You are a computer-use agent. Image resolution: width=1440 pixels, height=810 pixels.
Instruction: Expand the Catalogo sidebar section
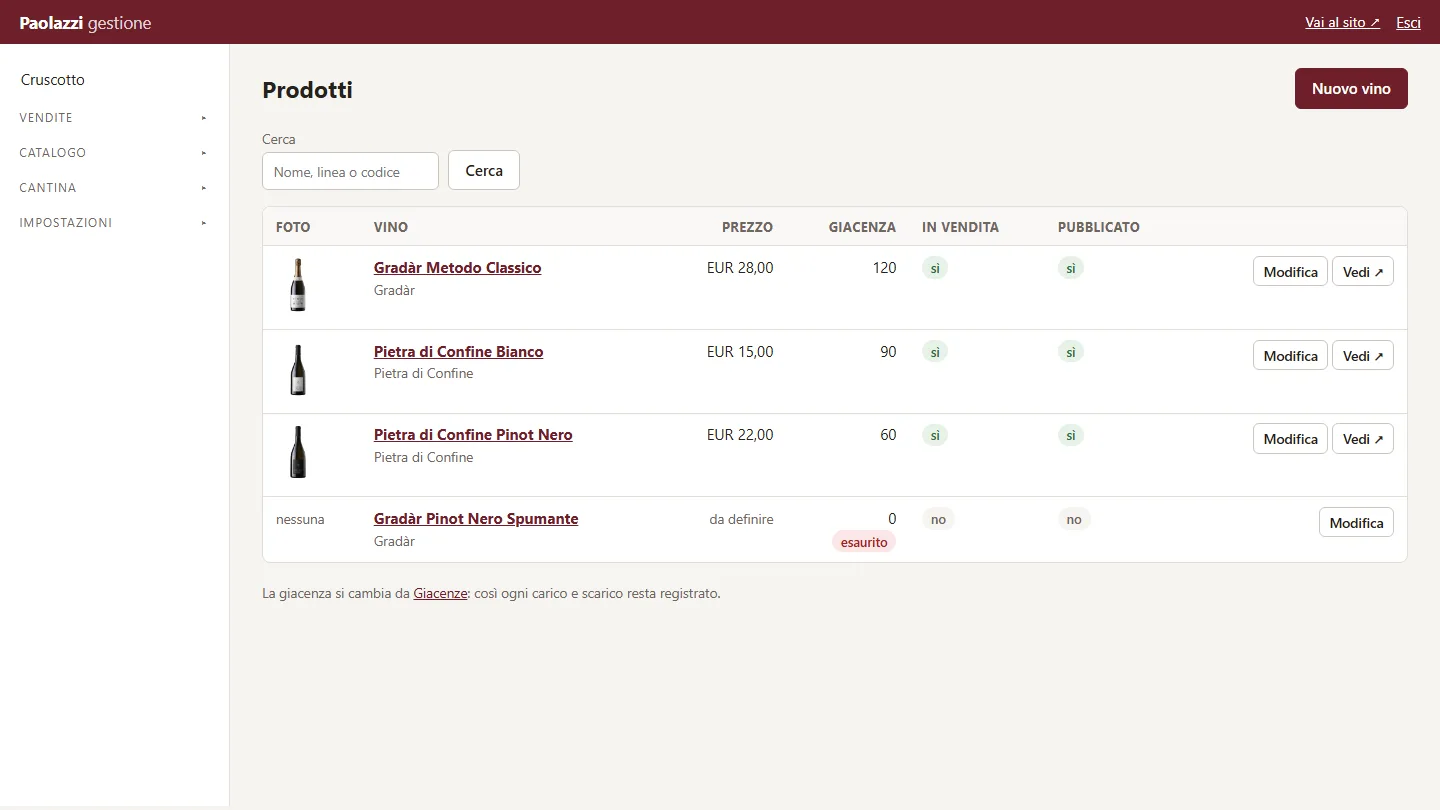(114, 153)
